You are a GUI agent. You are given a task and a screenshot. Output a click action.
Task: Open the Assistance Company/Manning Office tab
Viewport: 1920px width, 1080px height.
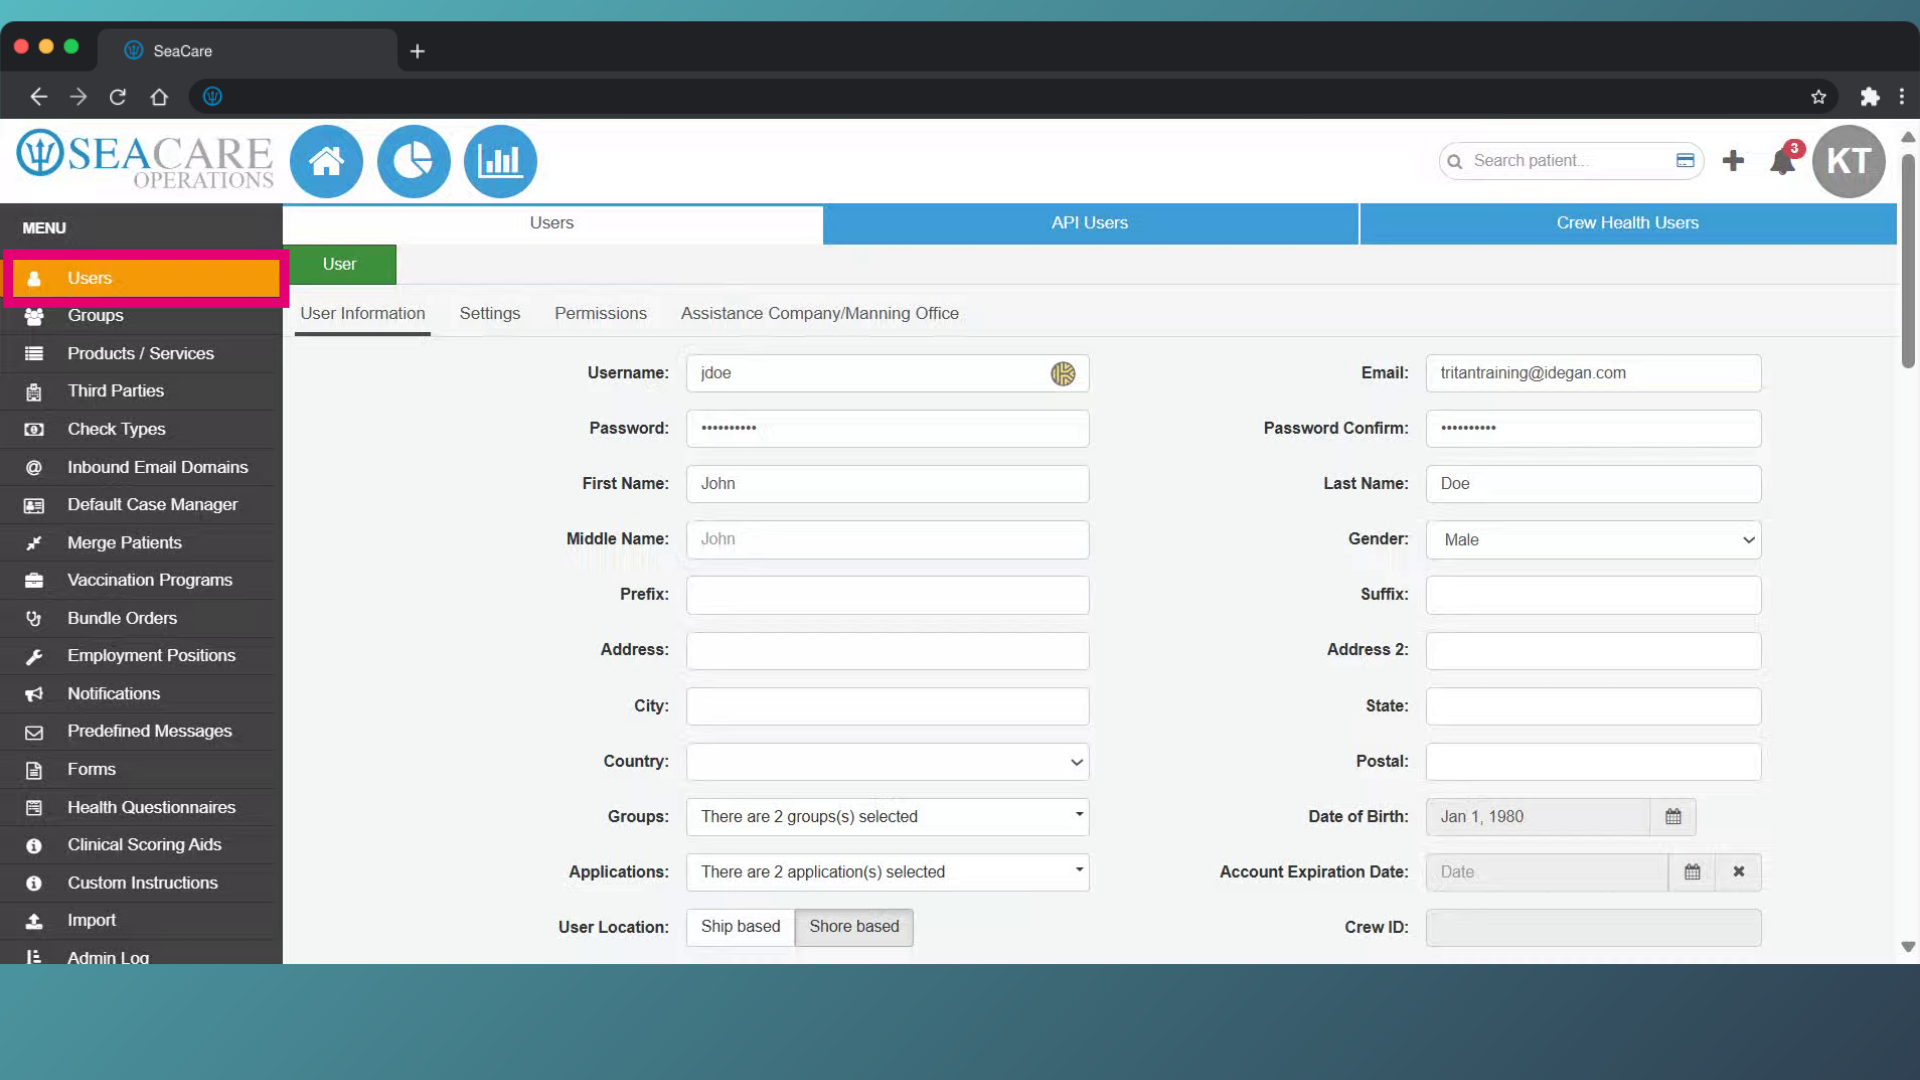(x=820, y=314)
